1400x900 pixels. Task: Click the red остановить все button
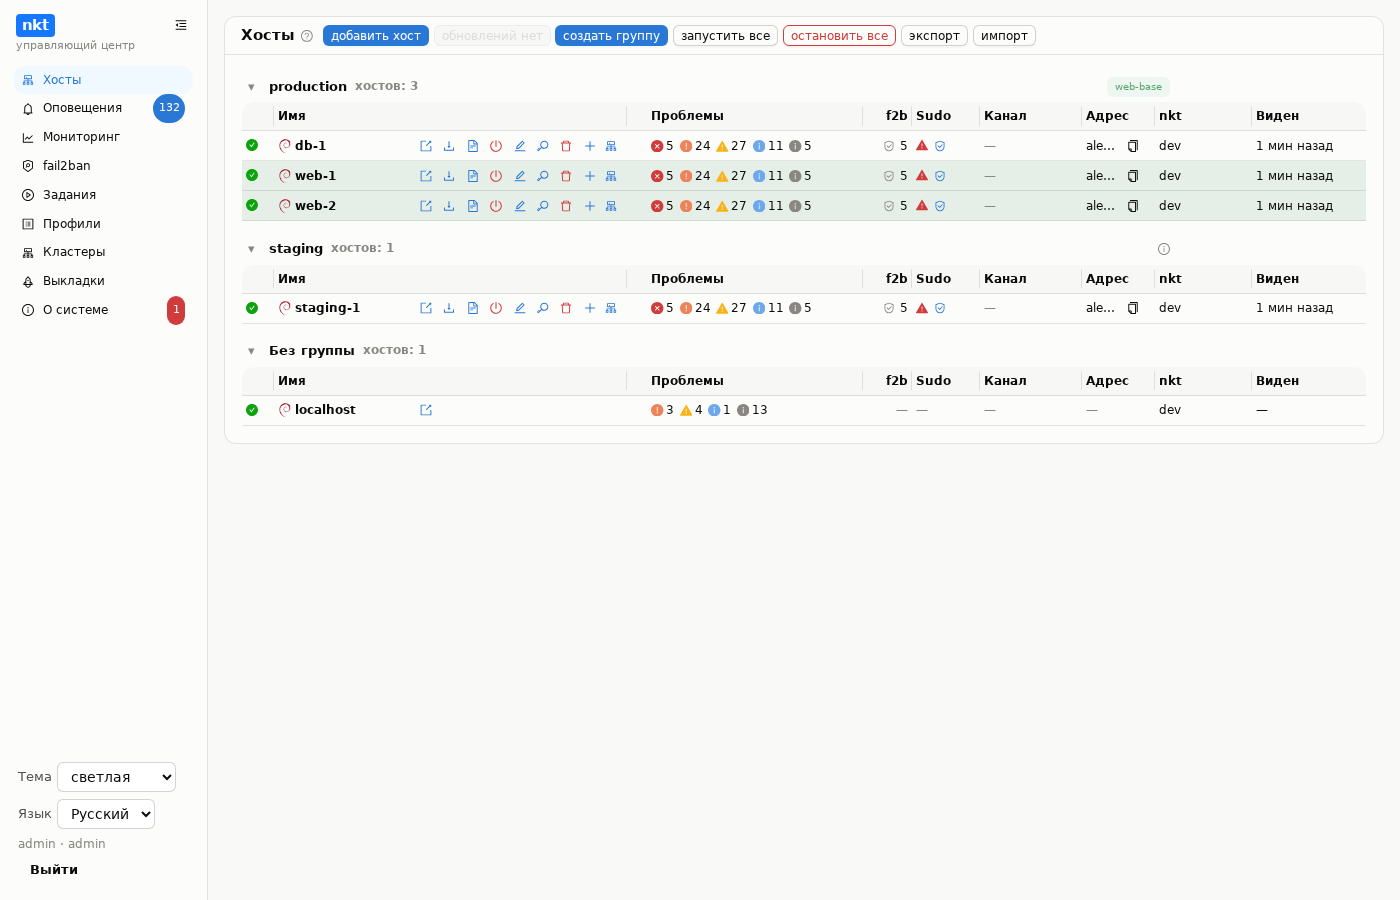point(839,36)
